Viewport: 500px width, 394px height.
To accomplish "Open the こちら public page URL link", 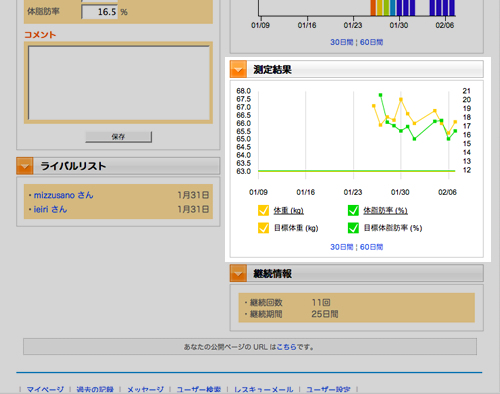I will click(x=286, y=347).
